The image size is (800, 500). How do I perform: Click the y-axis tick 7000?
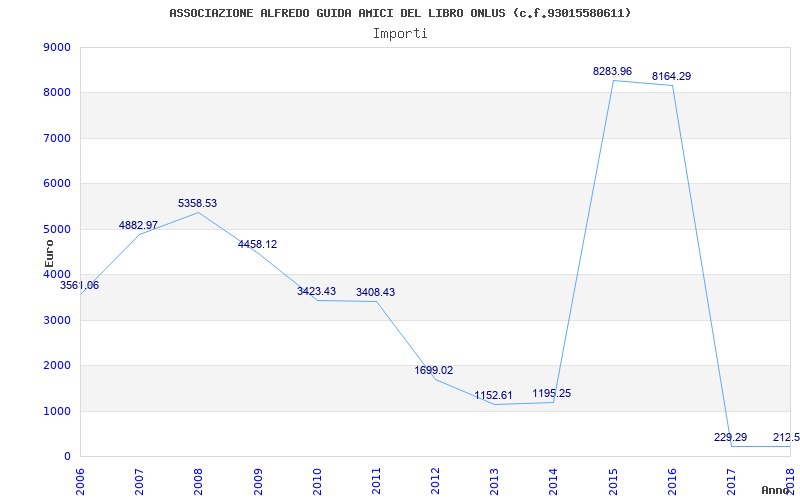pyautogui.click(x=58, y=139)
